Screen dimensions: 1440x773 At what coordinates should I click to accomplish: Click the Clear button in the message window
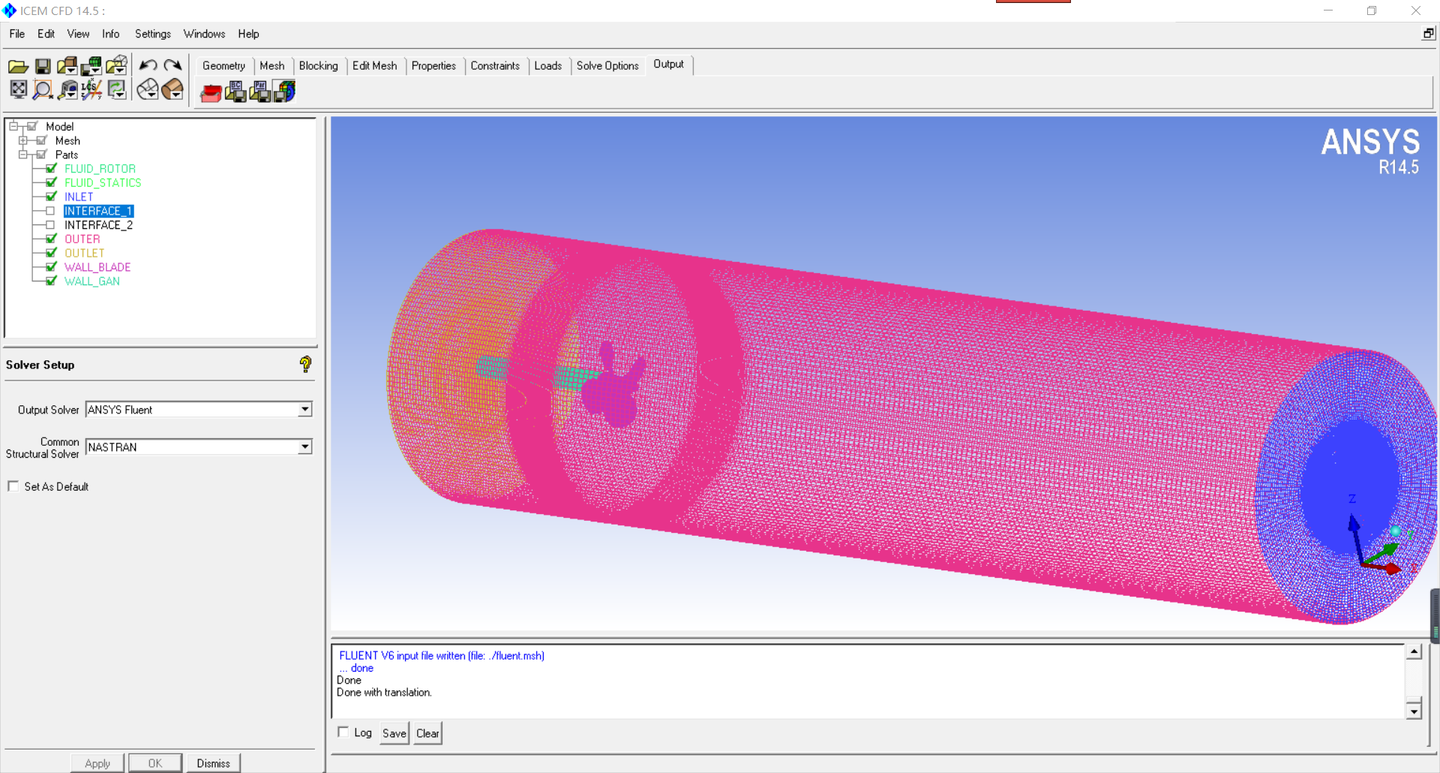point(427,733)
